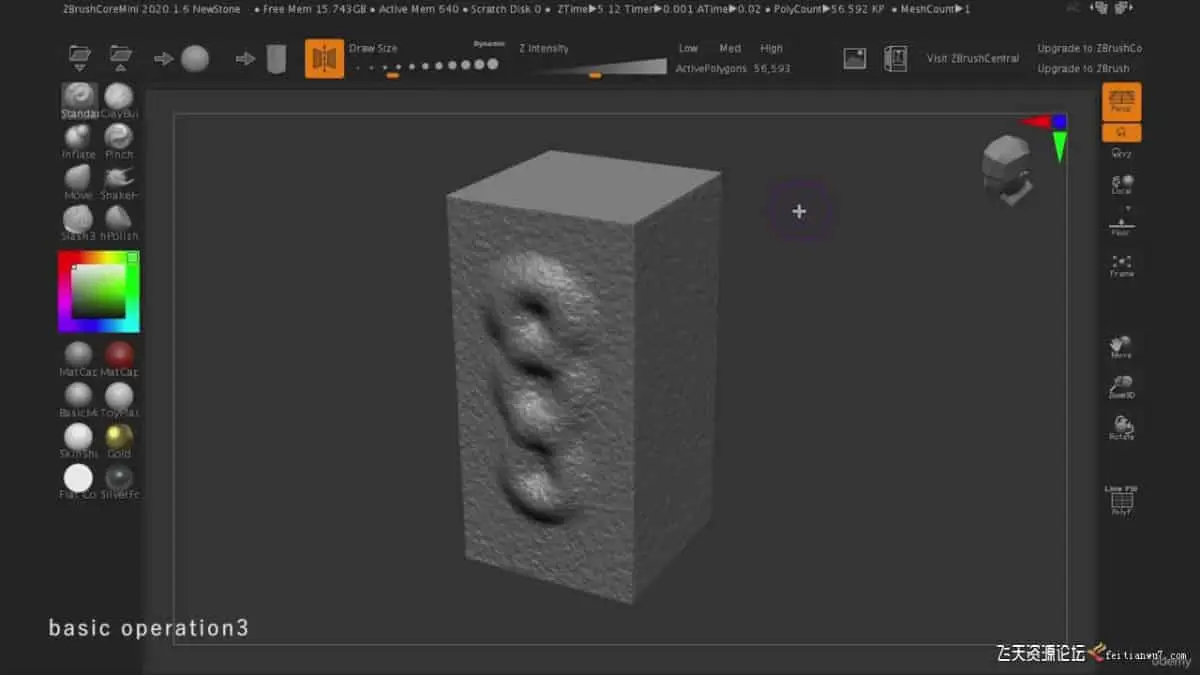Toggle the Floor grid button
Screen dimensions: 1200x675
click(x=1122, y=226)
